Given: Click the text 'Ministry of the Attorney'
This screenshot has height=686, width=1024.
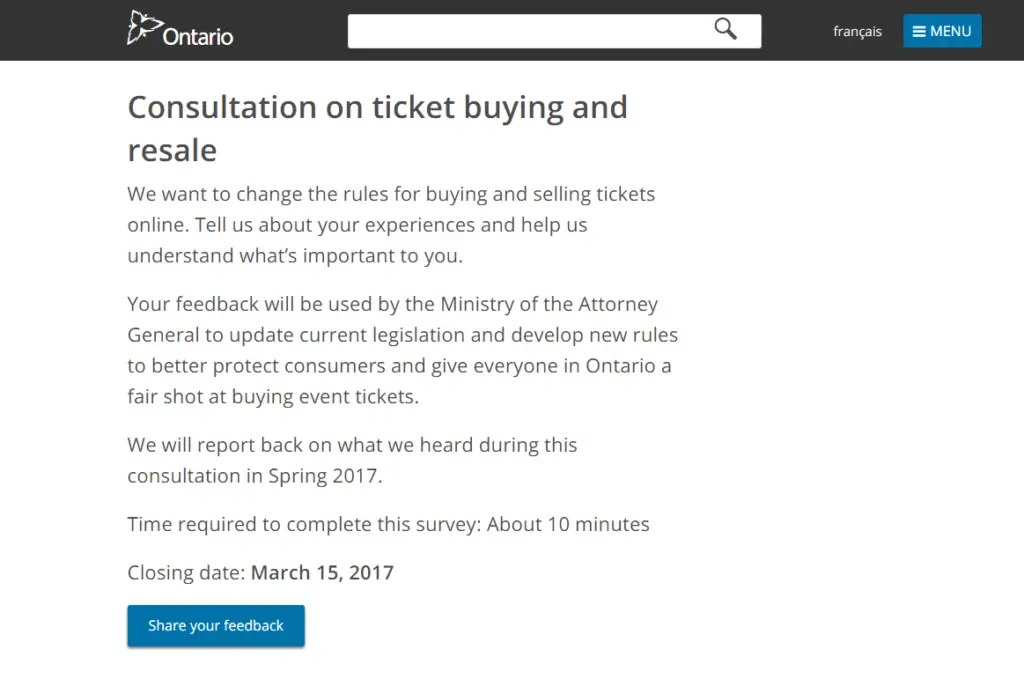Looking at the screenshot, I should (x=549, y=304).
